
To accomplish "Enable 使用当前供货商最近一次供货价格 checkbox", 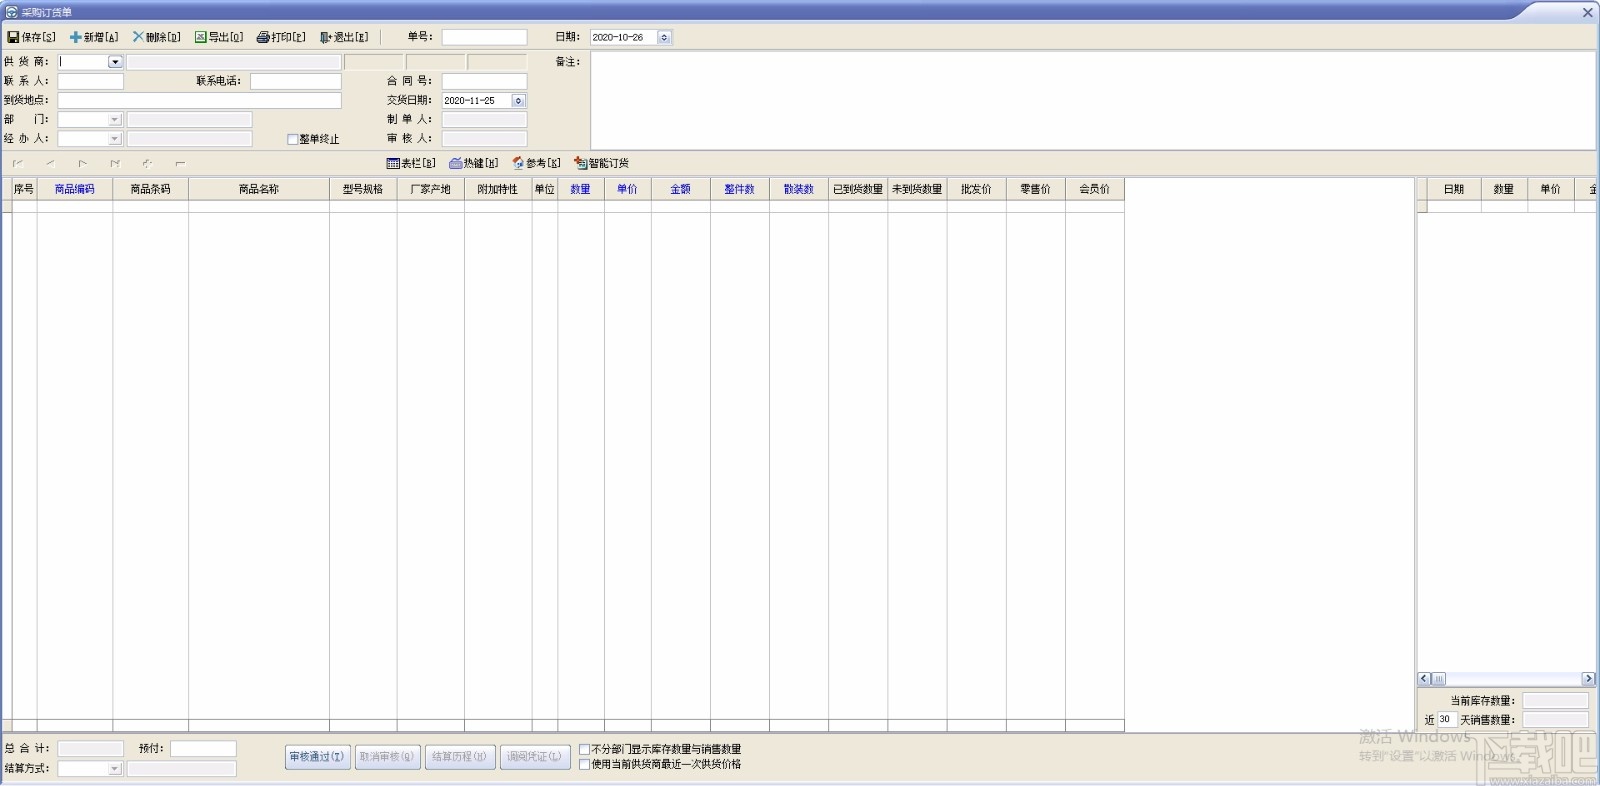I will tap(585, 764).
